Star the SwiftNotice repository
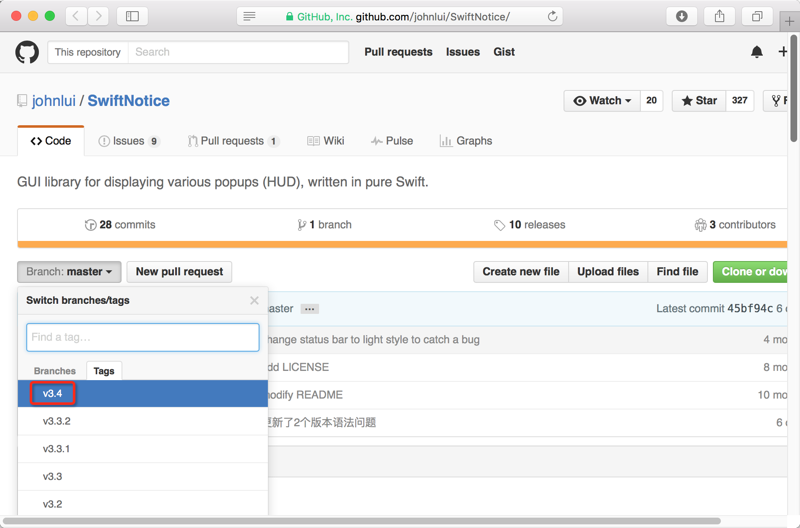Screen dimensions: 800x528 (x=699, y=101)
